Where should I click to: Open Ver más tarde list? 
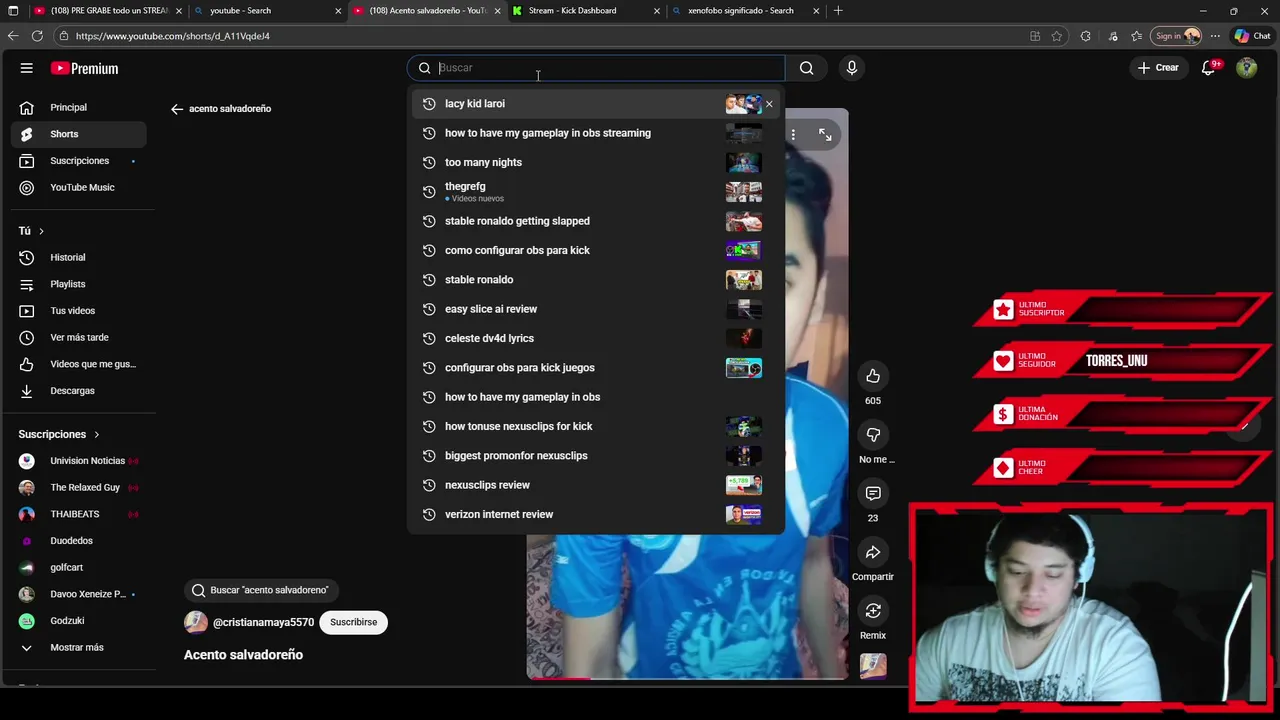(x=78, y=337)
